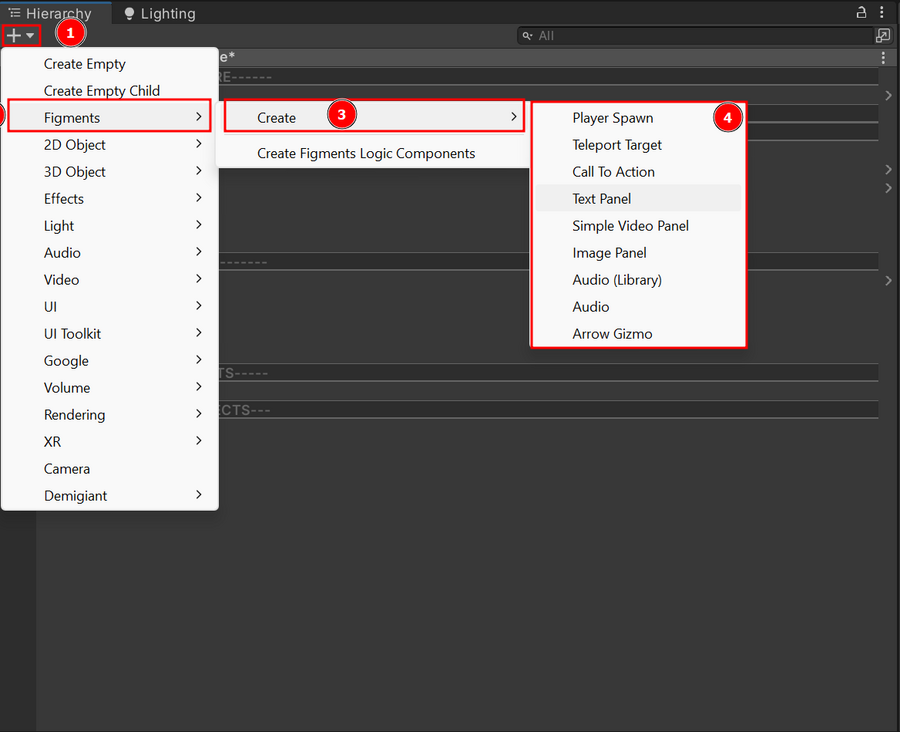
Task: Expand the 2D Object submenu
Action: 110,145
